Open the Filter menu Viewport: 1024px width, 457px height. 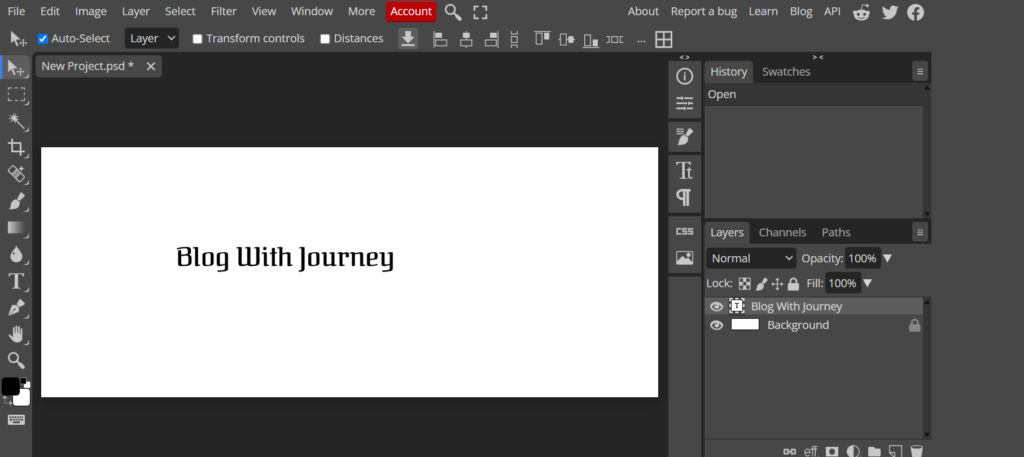223,11
